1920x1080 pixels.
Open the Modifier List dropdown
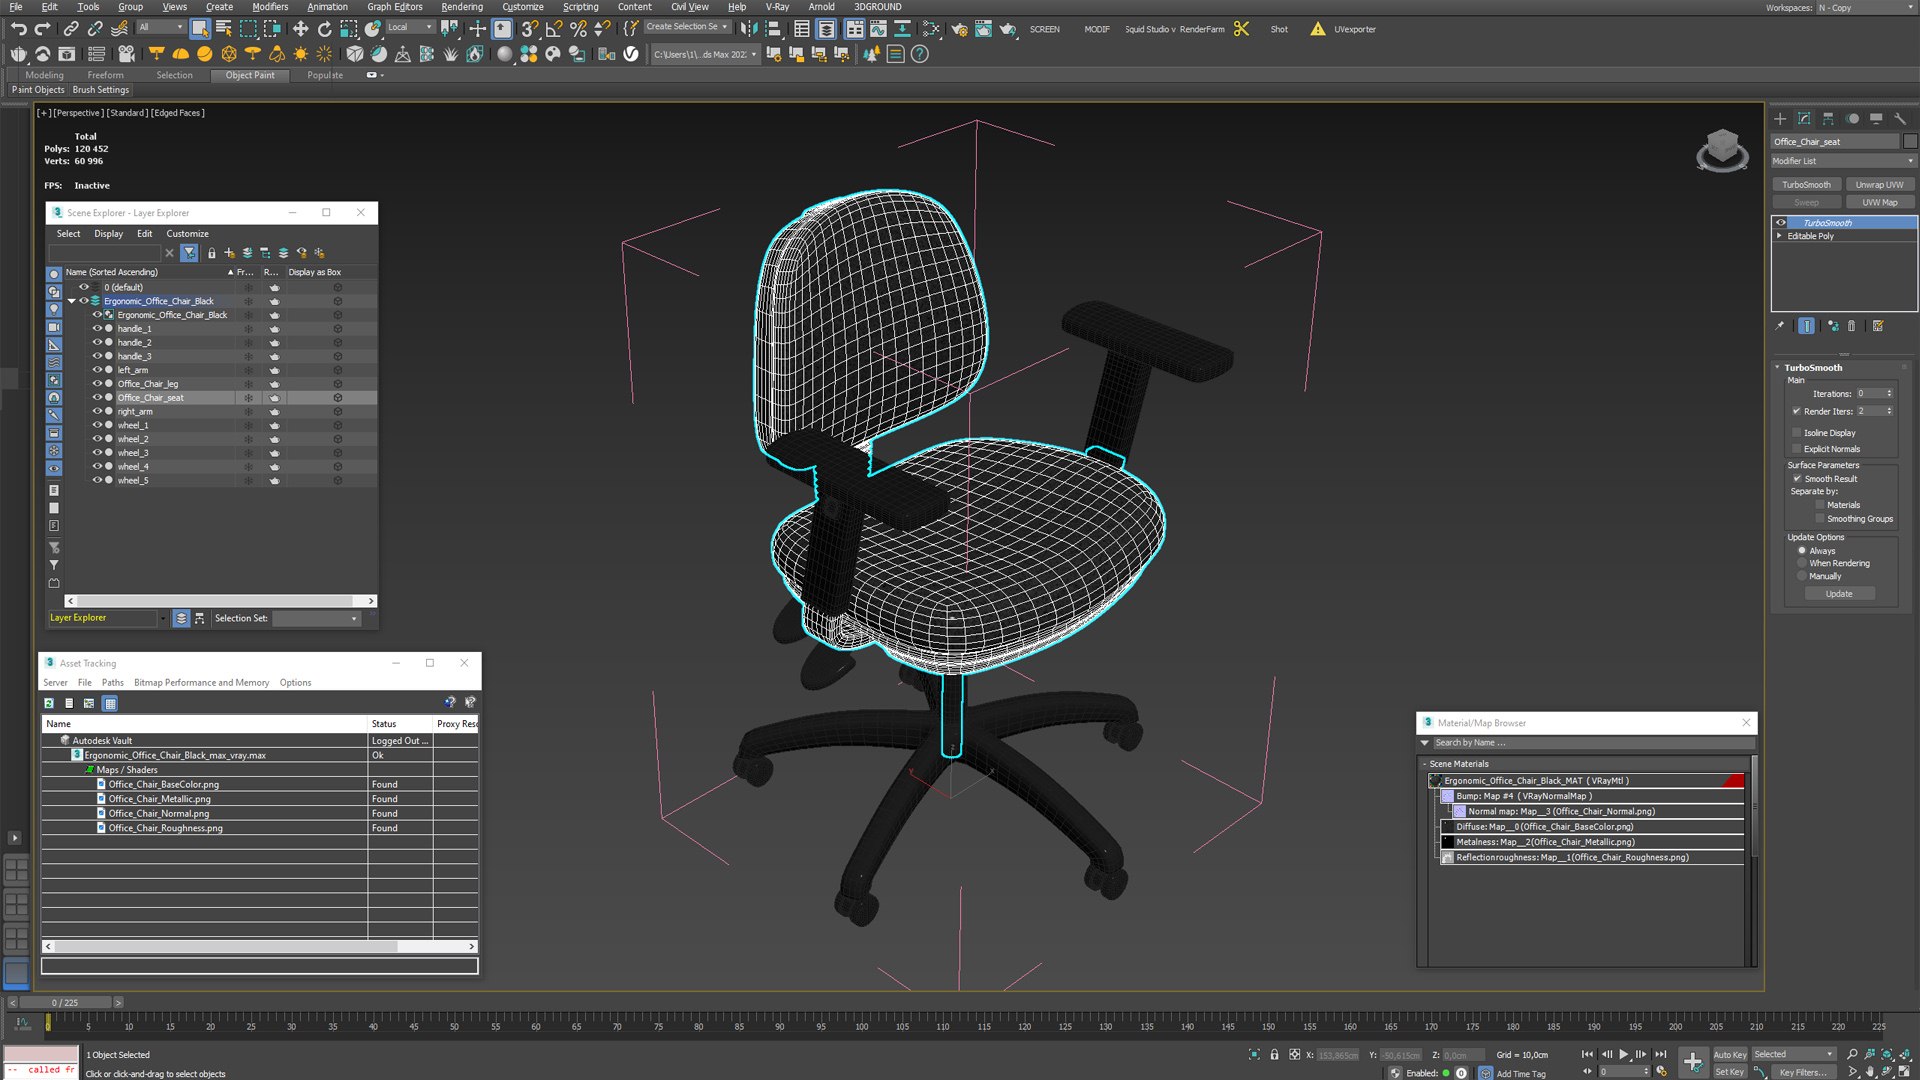(x=1843, y=161)
